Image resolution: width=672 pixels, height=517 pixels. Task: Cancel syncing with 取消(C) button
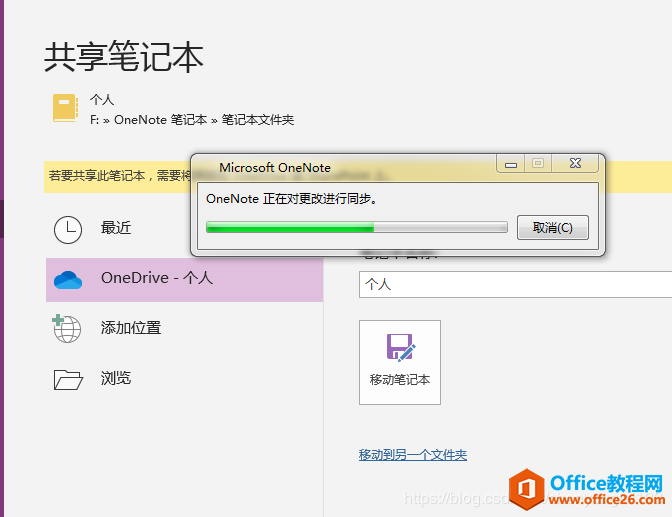(552, 227)
